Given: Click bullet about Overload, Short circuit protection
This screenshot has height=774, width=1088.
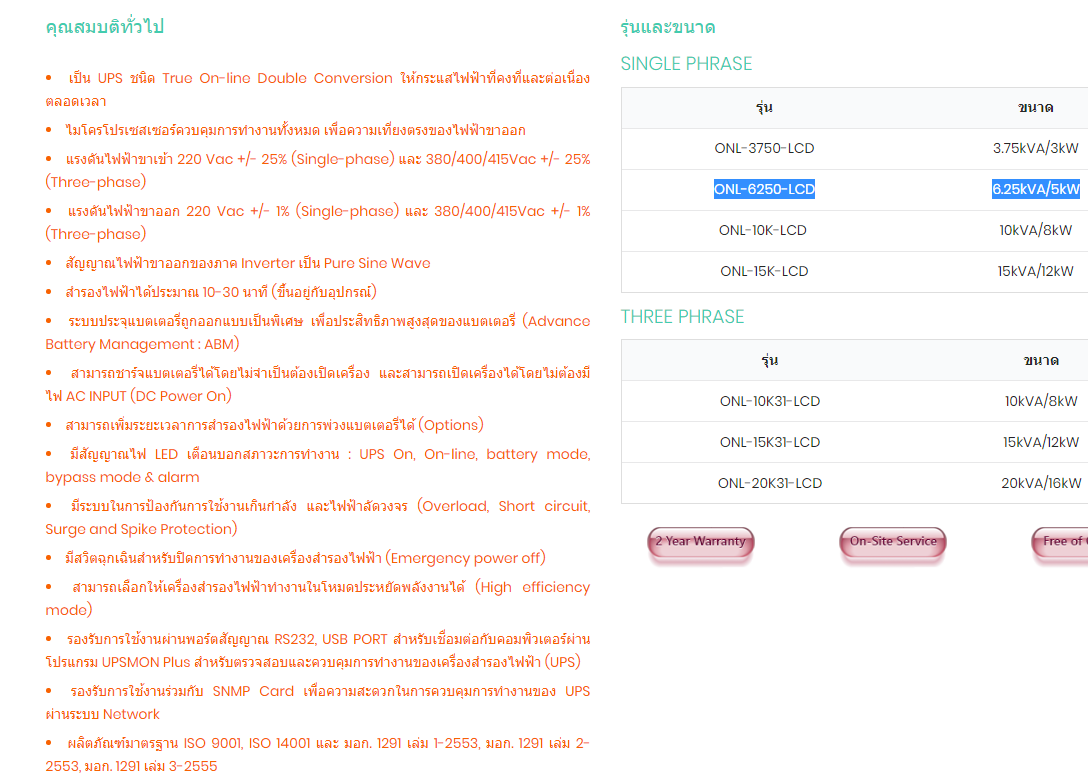Looking at the screenshot, I should pyautogui.click(x=318, y=518).
